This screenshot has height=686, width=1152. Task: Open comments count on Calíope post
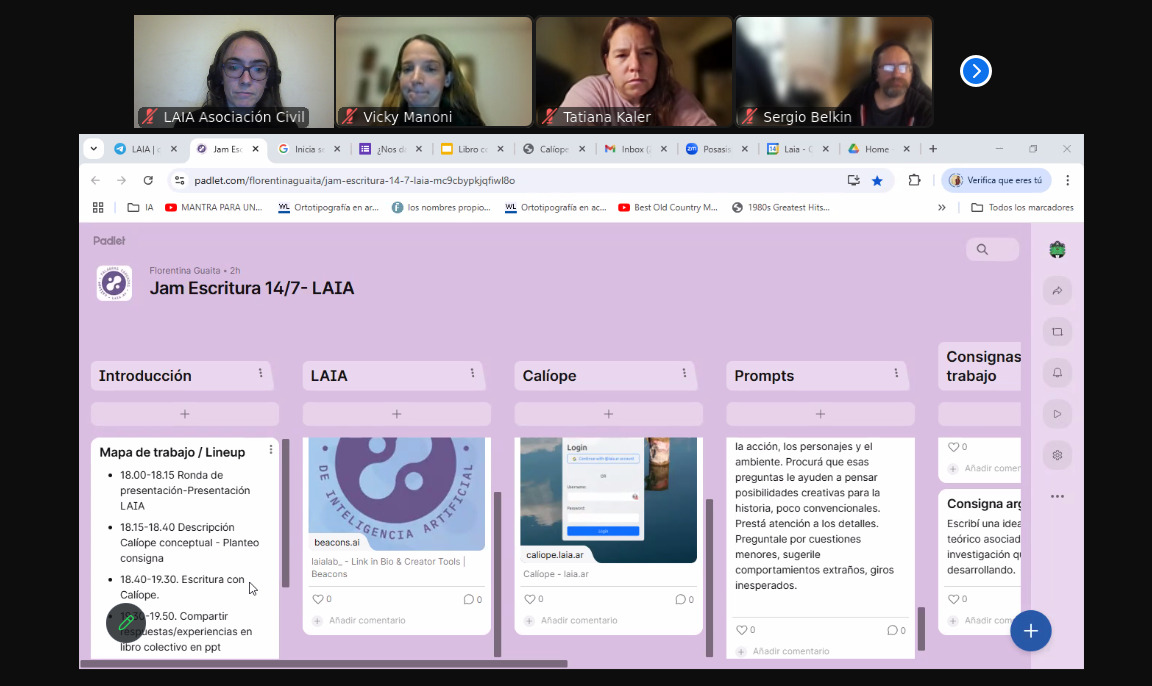tap(684, 599)
